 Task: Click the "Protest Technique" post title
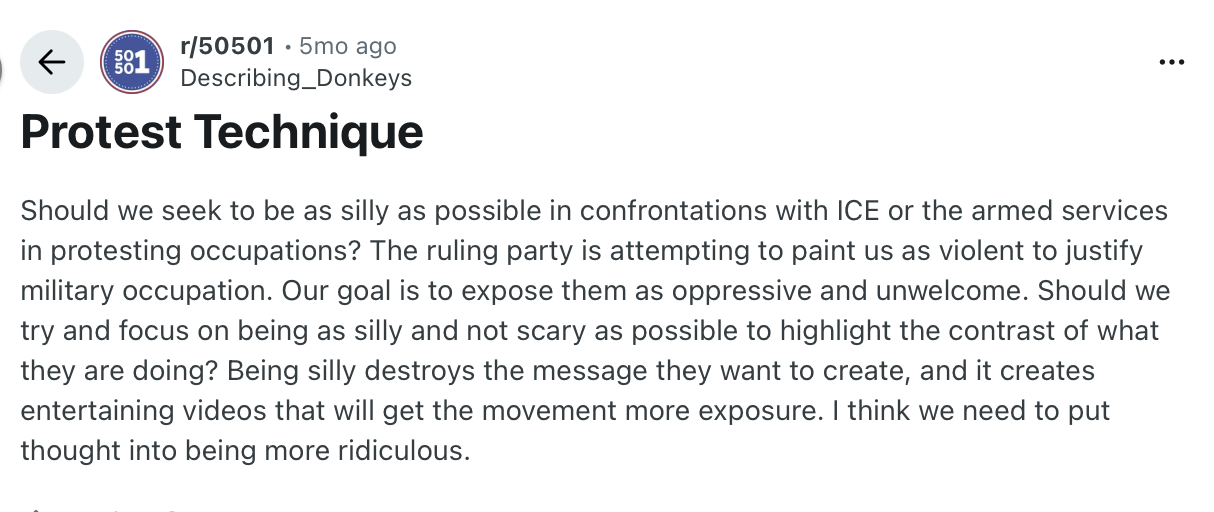(222, 132)
